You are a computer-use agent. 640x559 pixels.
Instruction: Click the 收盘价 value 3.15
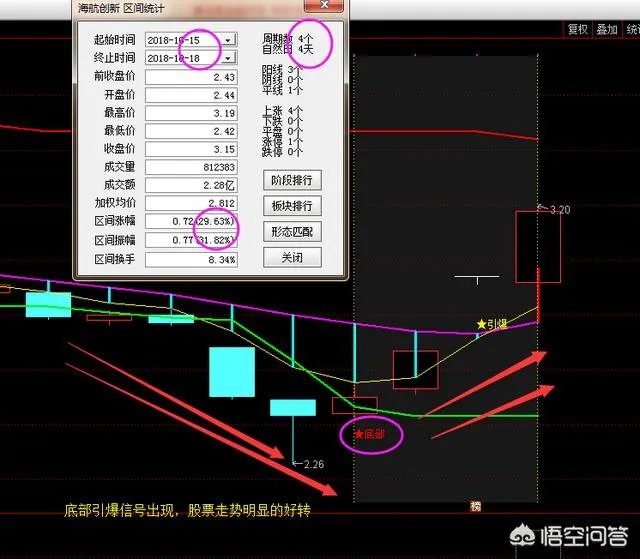point(191,149)
